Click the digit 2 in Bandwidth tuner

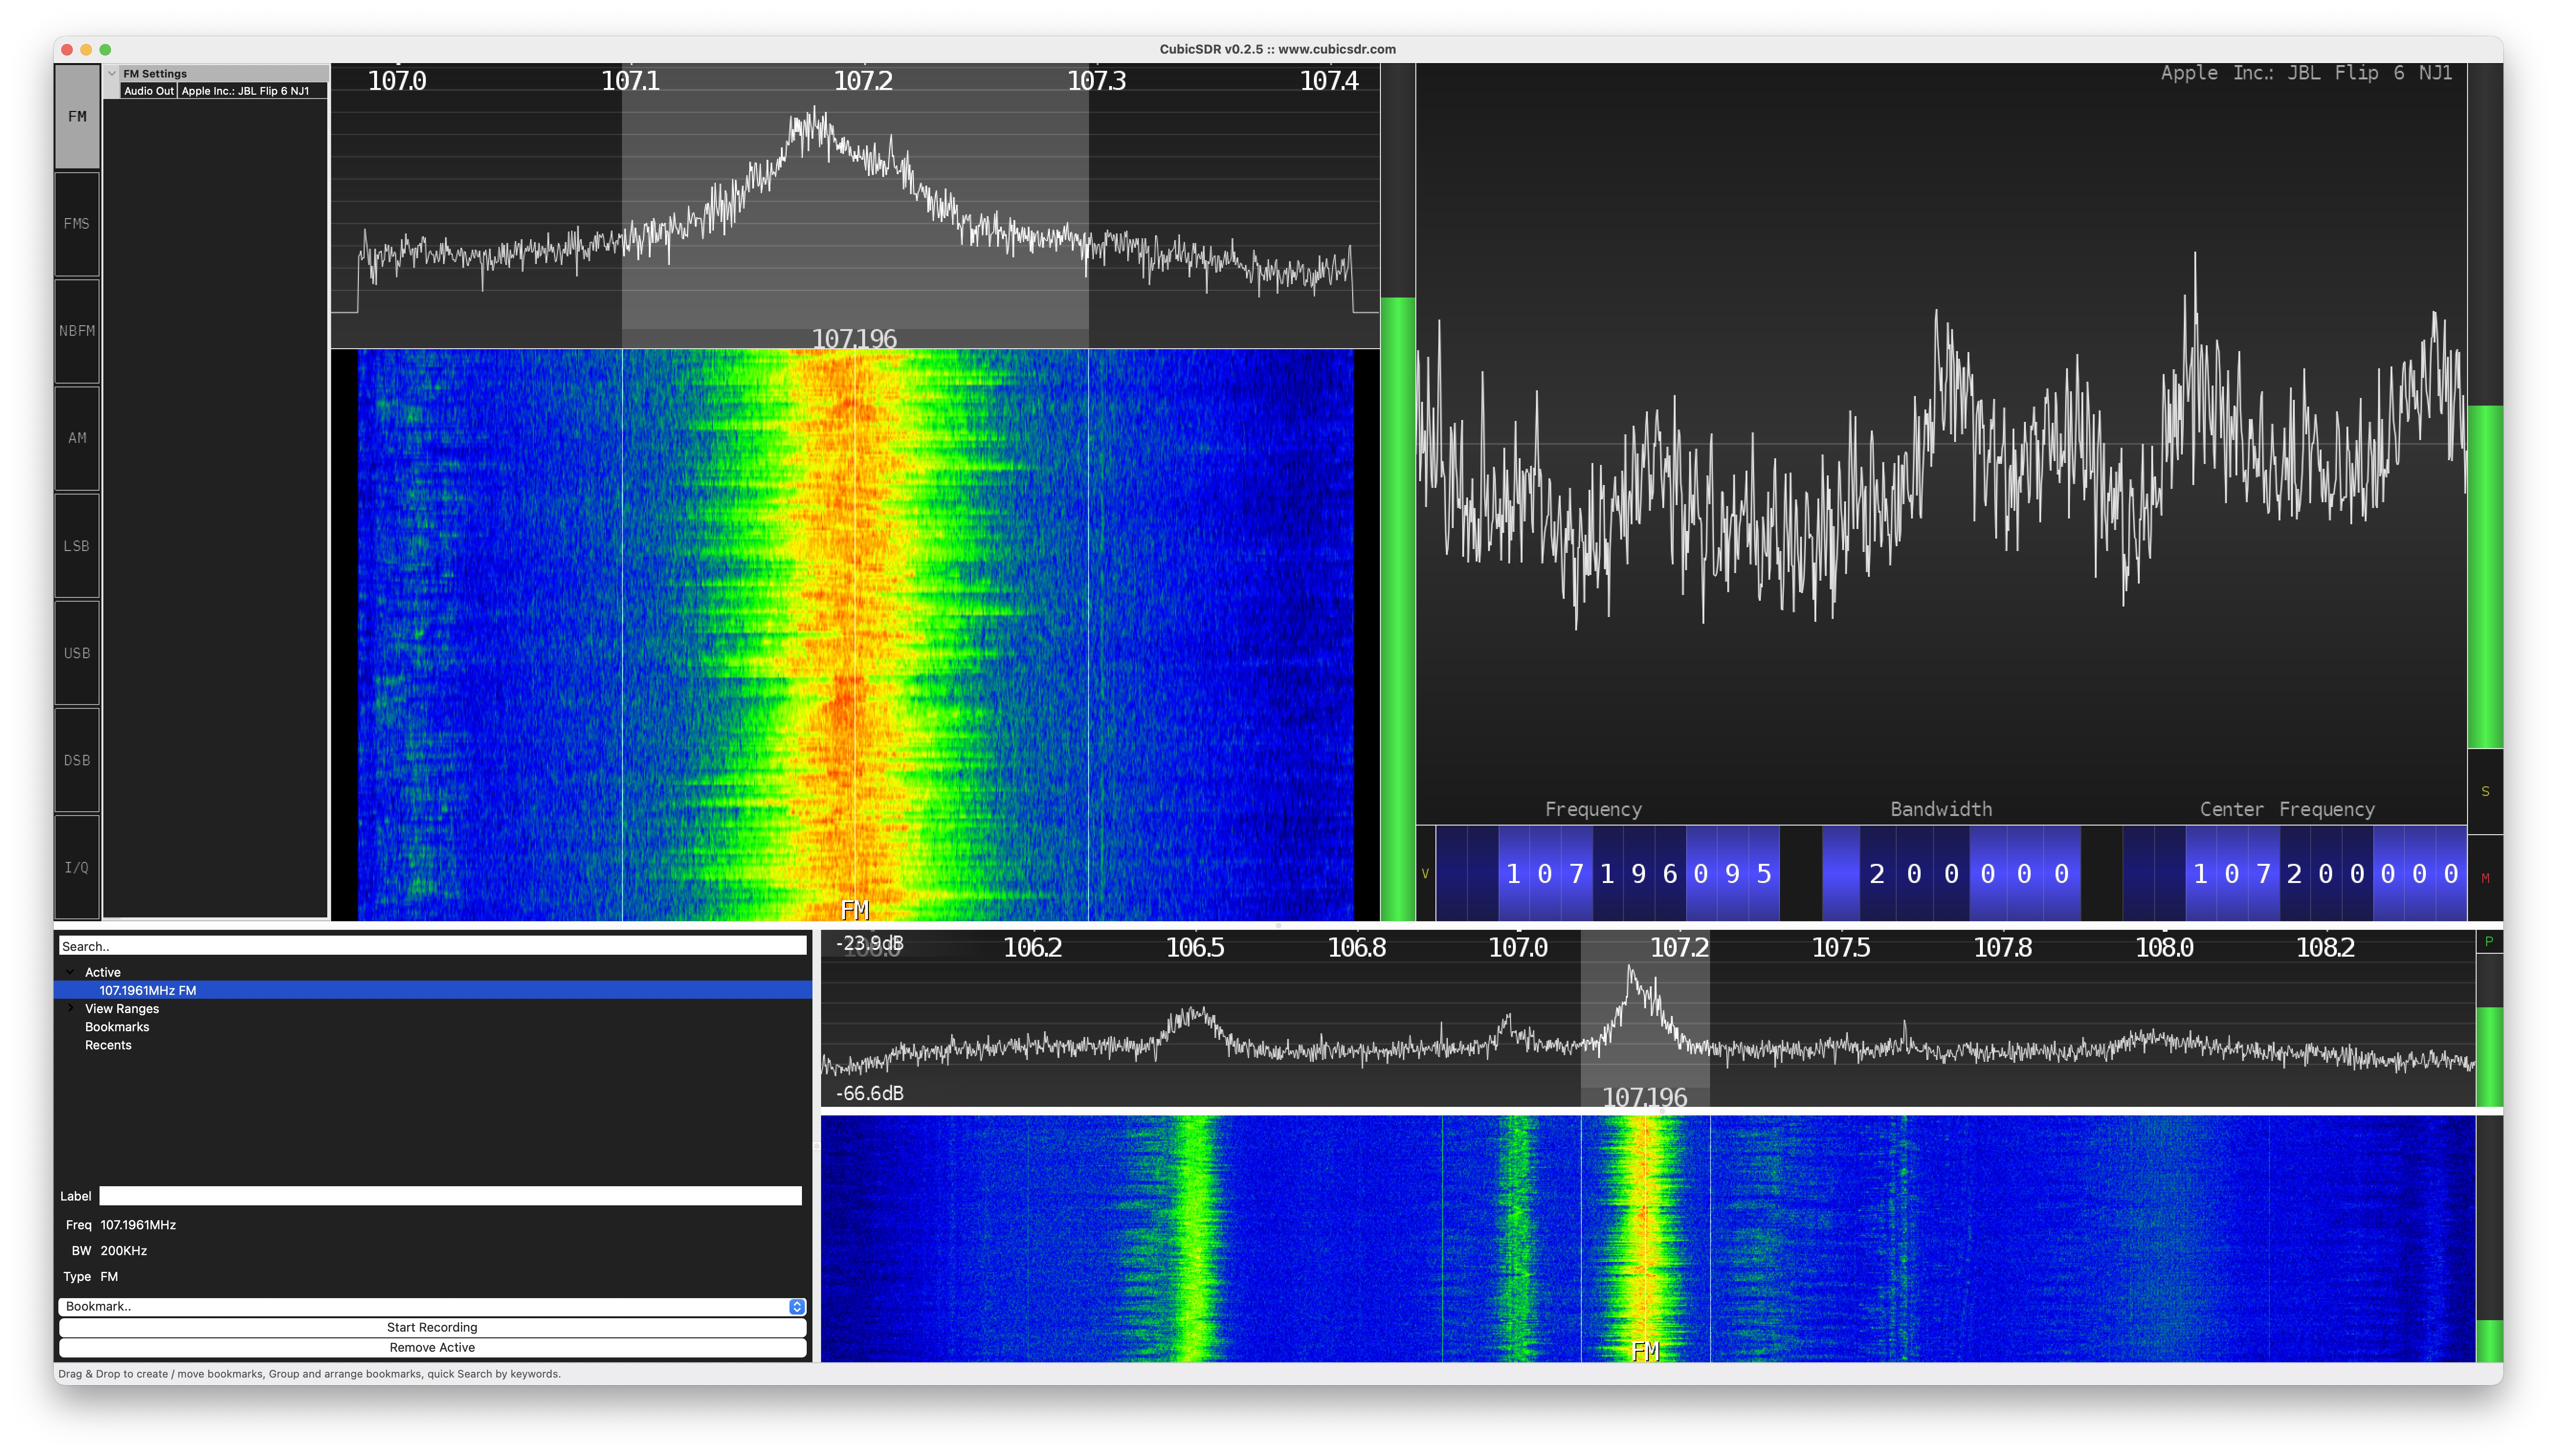[x=1877, y=873]
